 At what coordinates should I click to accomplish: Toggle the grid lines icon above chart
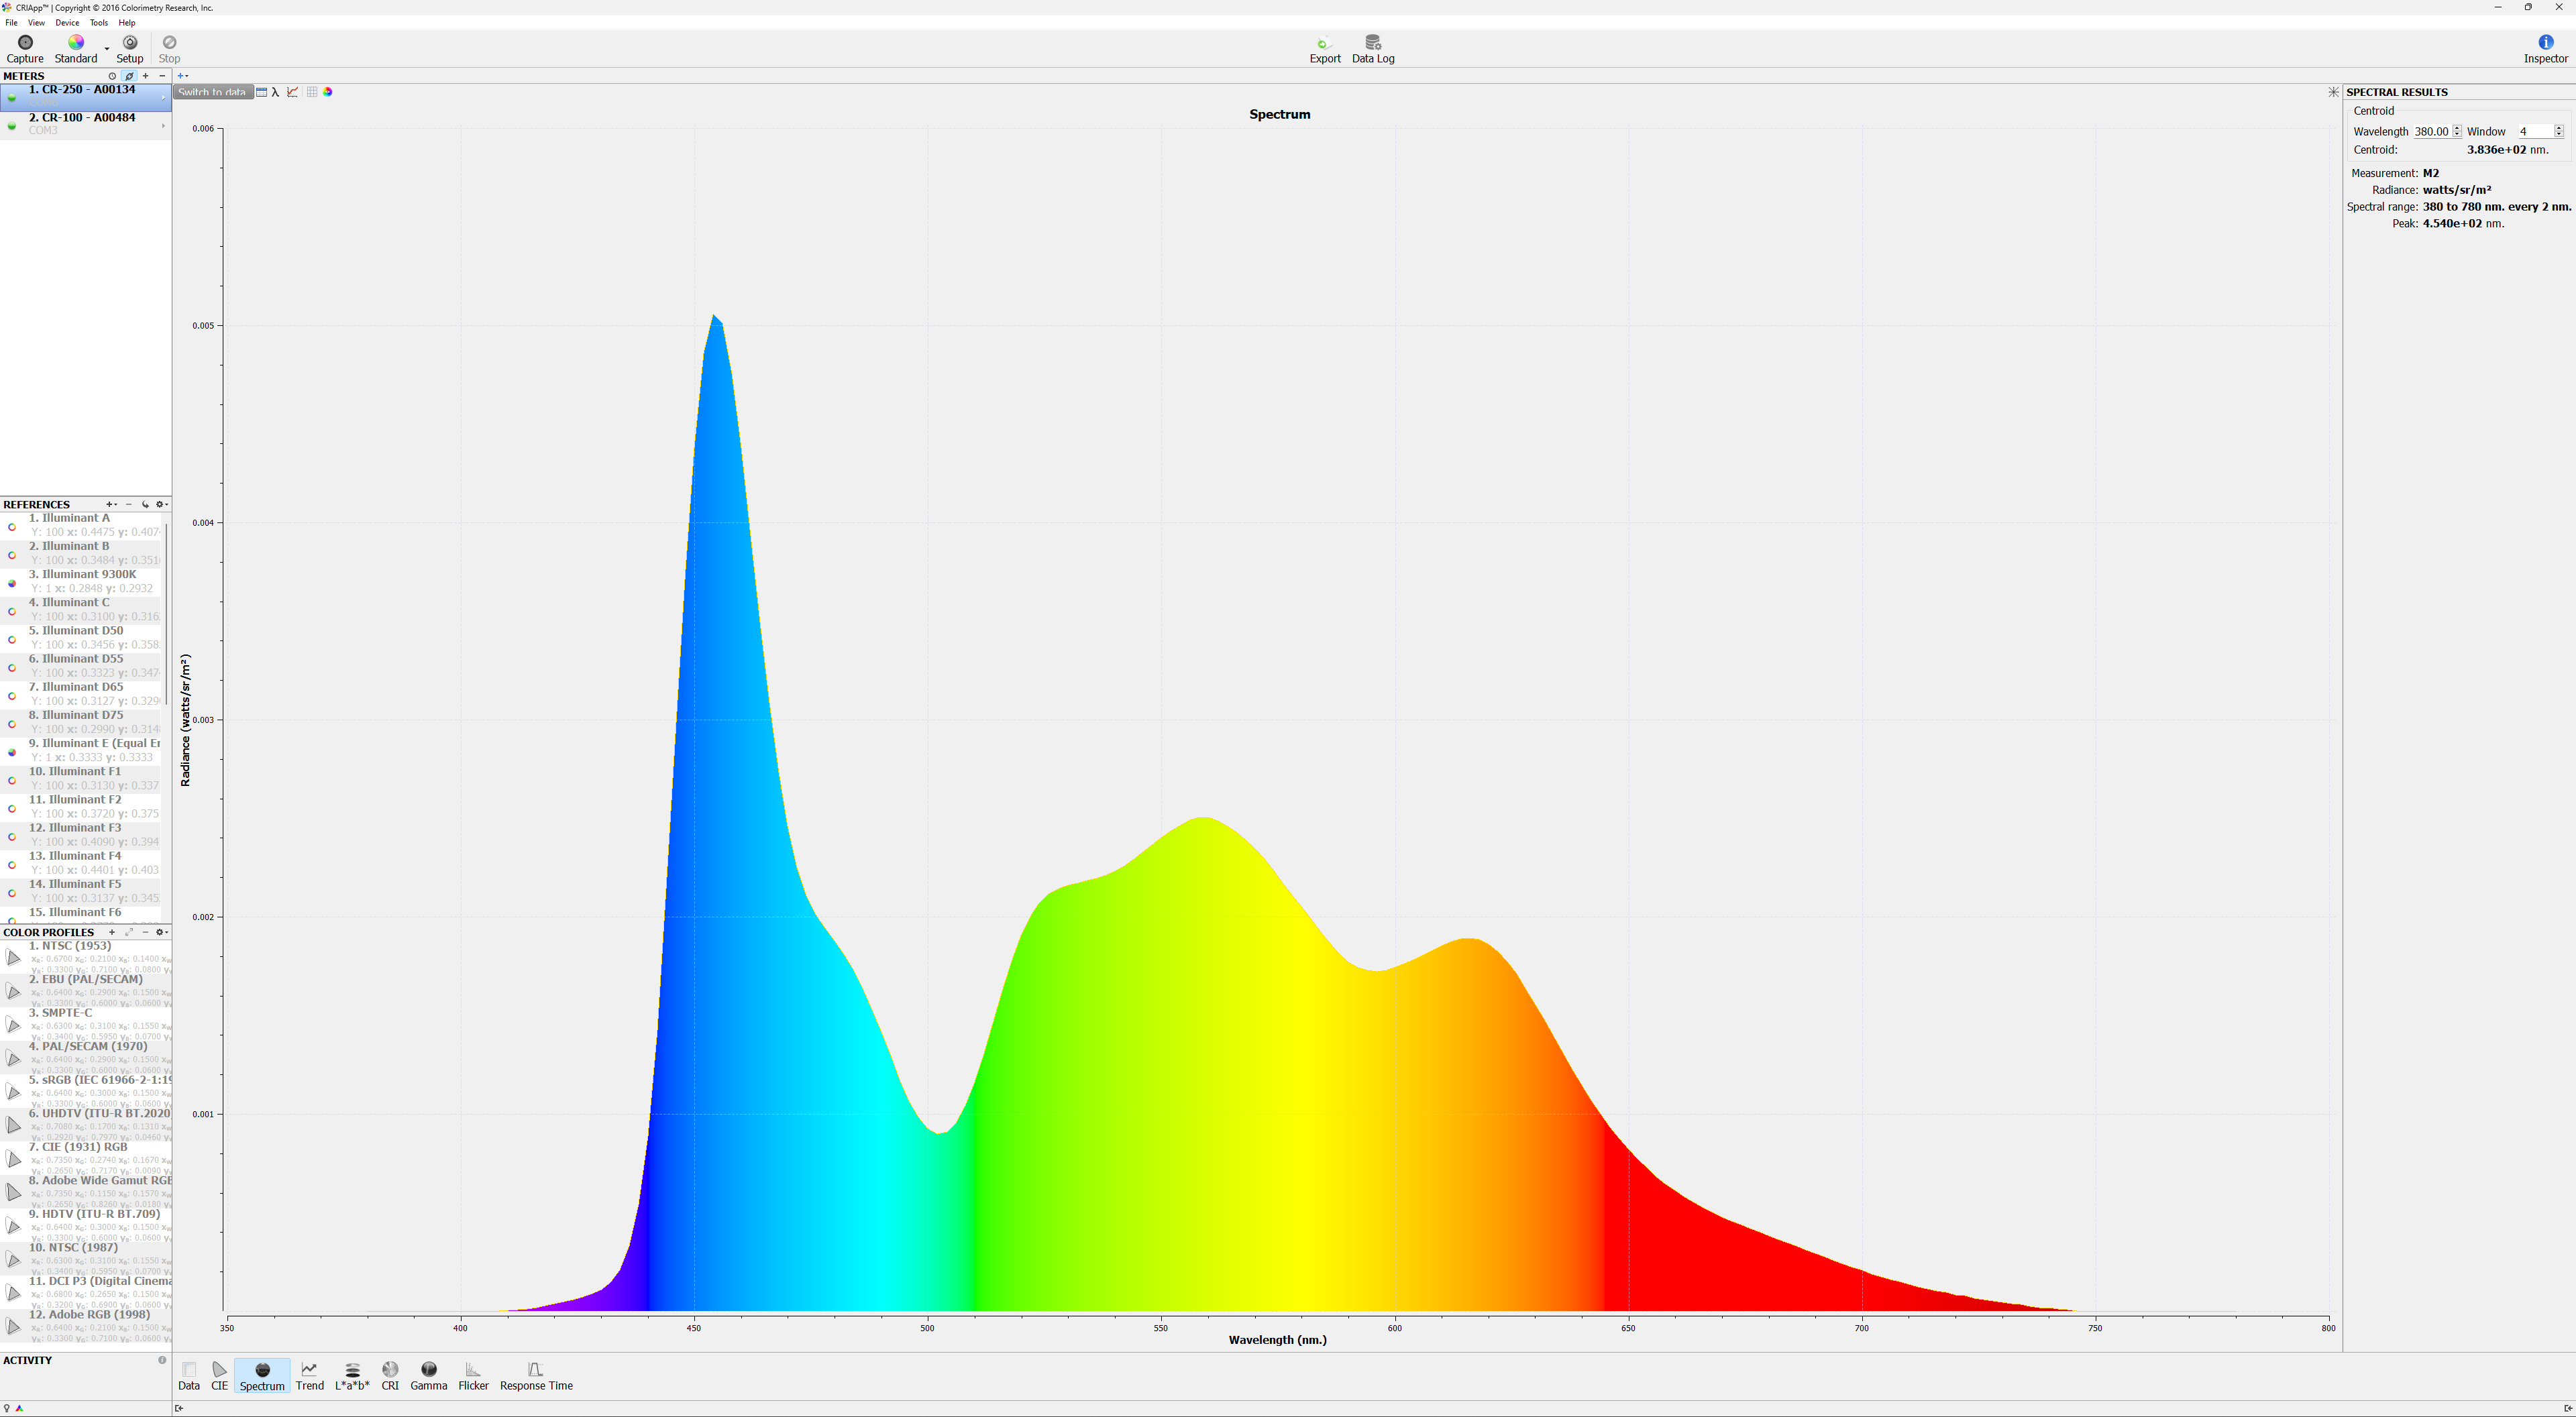click(x=312, y=92)
